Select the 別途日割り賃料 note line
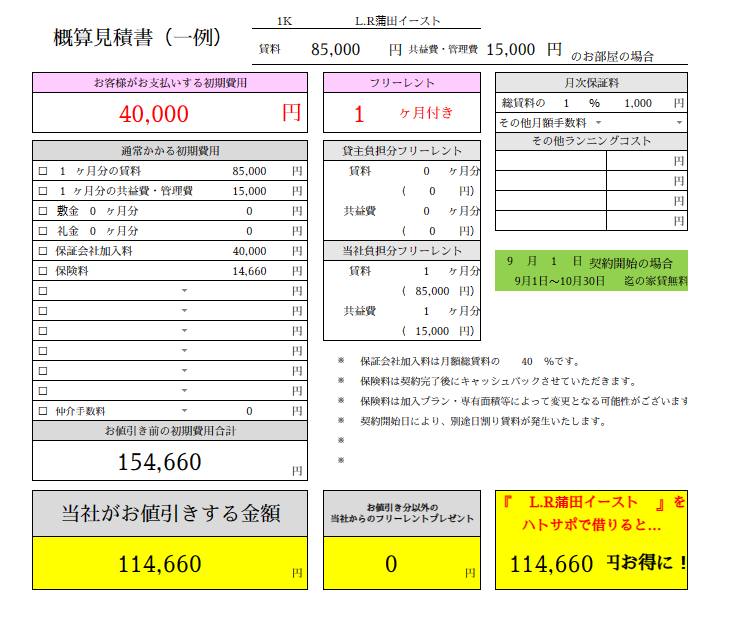 pos(483,421)
